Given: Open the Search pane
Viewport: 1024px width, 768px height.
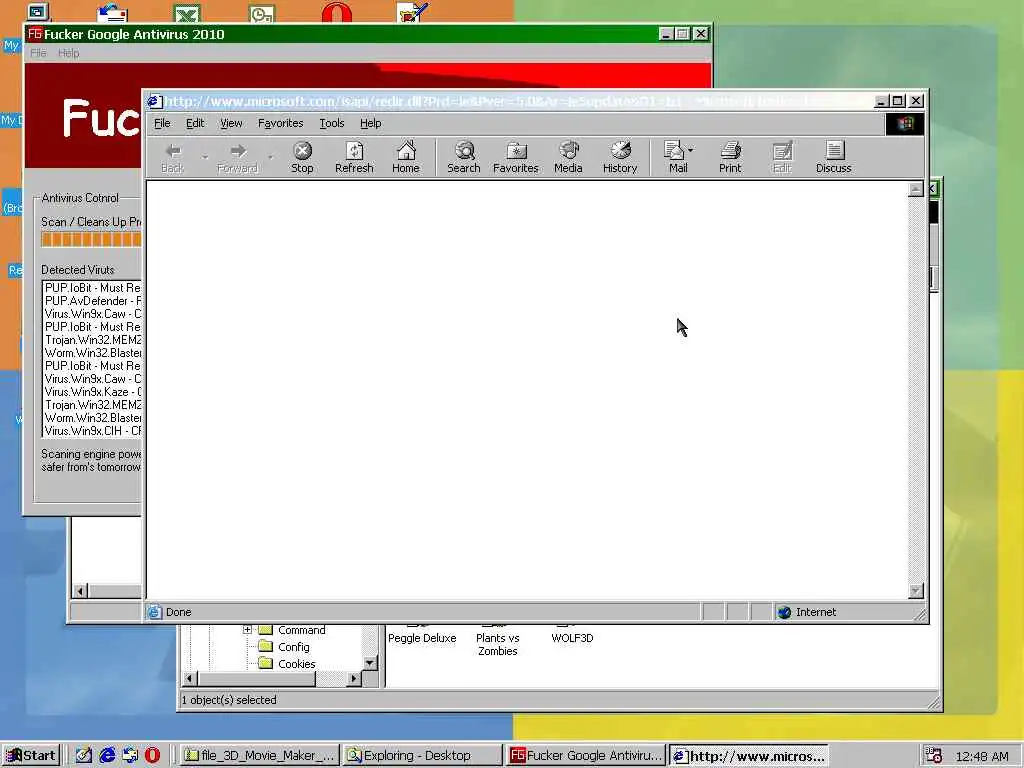Looking at the screenshot, I should click(x=464, y=157).
